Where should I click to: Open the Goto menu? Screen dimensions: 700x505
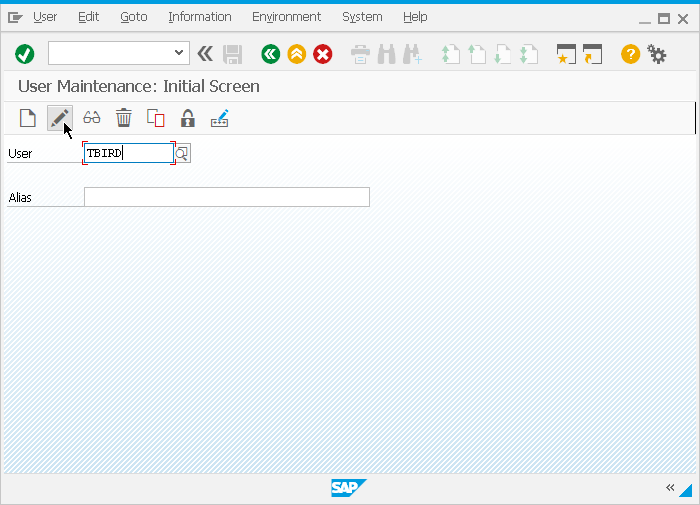tap(134, 17)
